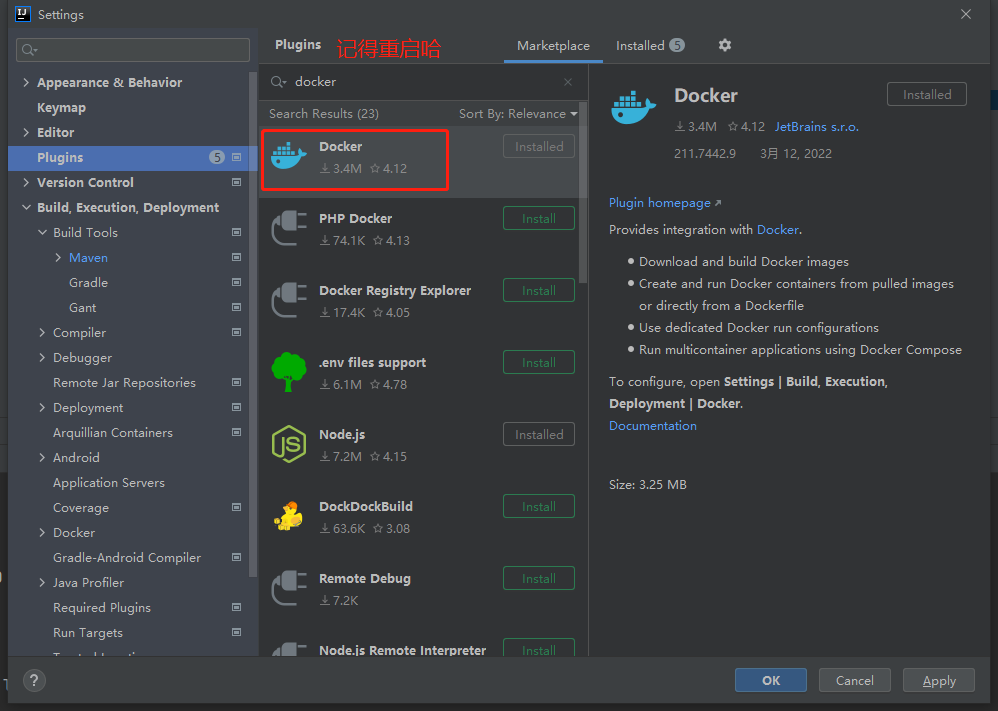Click project-level icon beside Build Tools
This screenshot has height=711, width=998.
point(236,232)
